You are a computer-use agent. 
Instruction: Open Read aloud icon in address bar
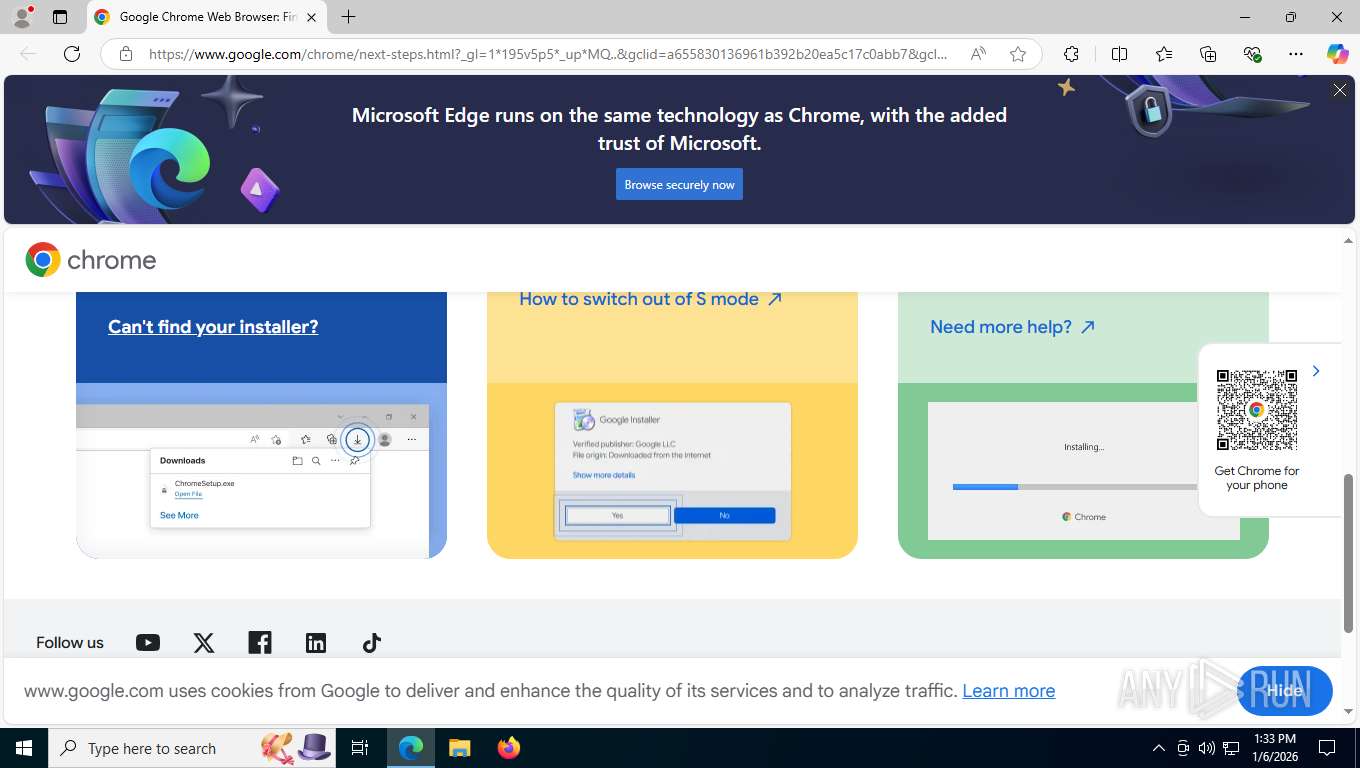[978, 54]
